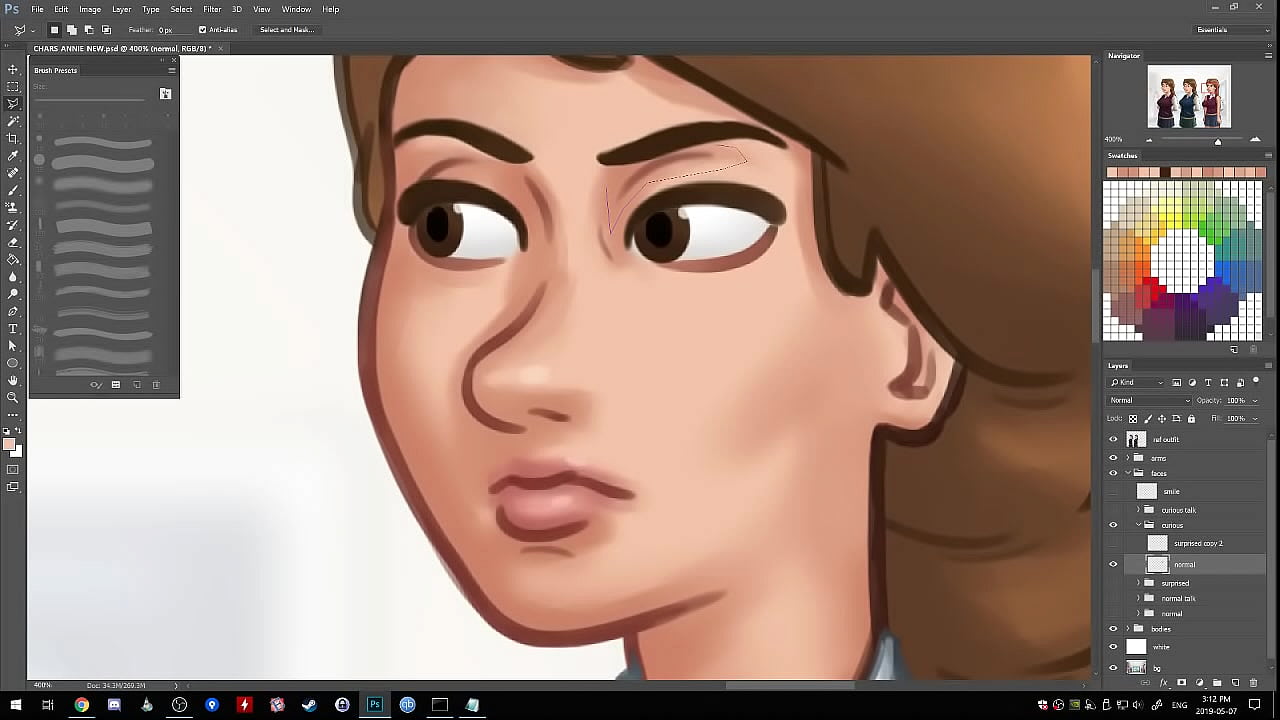The width and height of the screenshot is (1280, 720).
Task: Choose the Paint Bucket tool
Action: coord(13,259)
